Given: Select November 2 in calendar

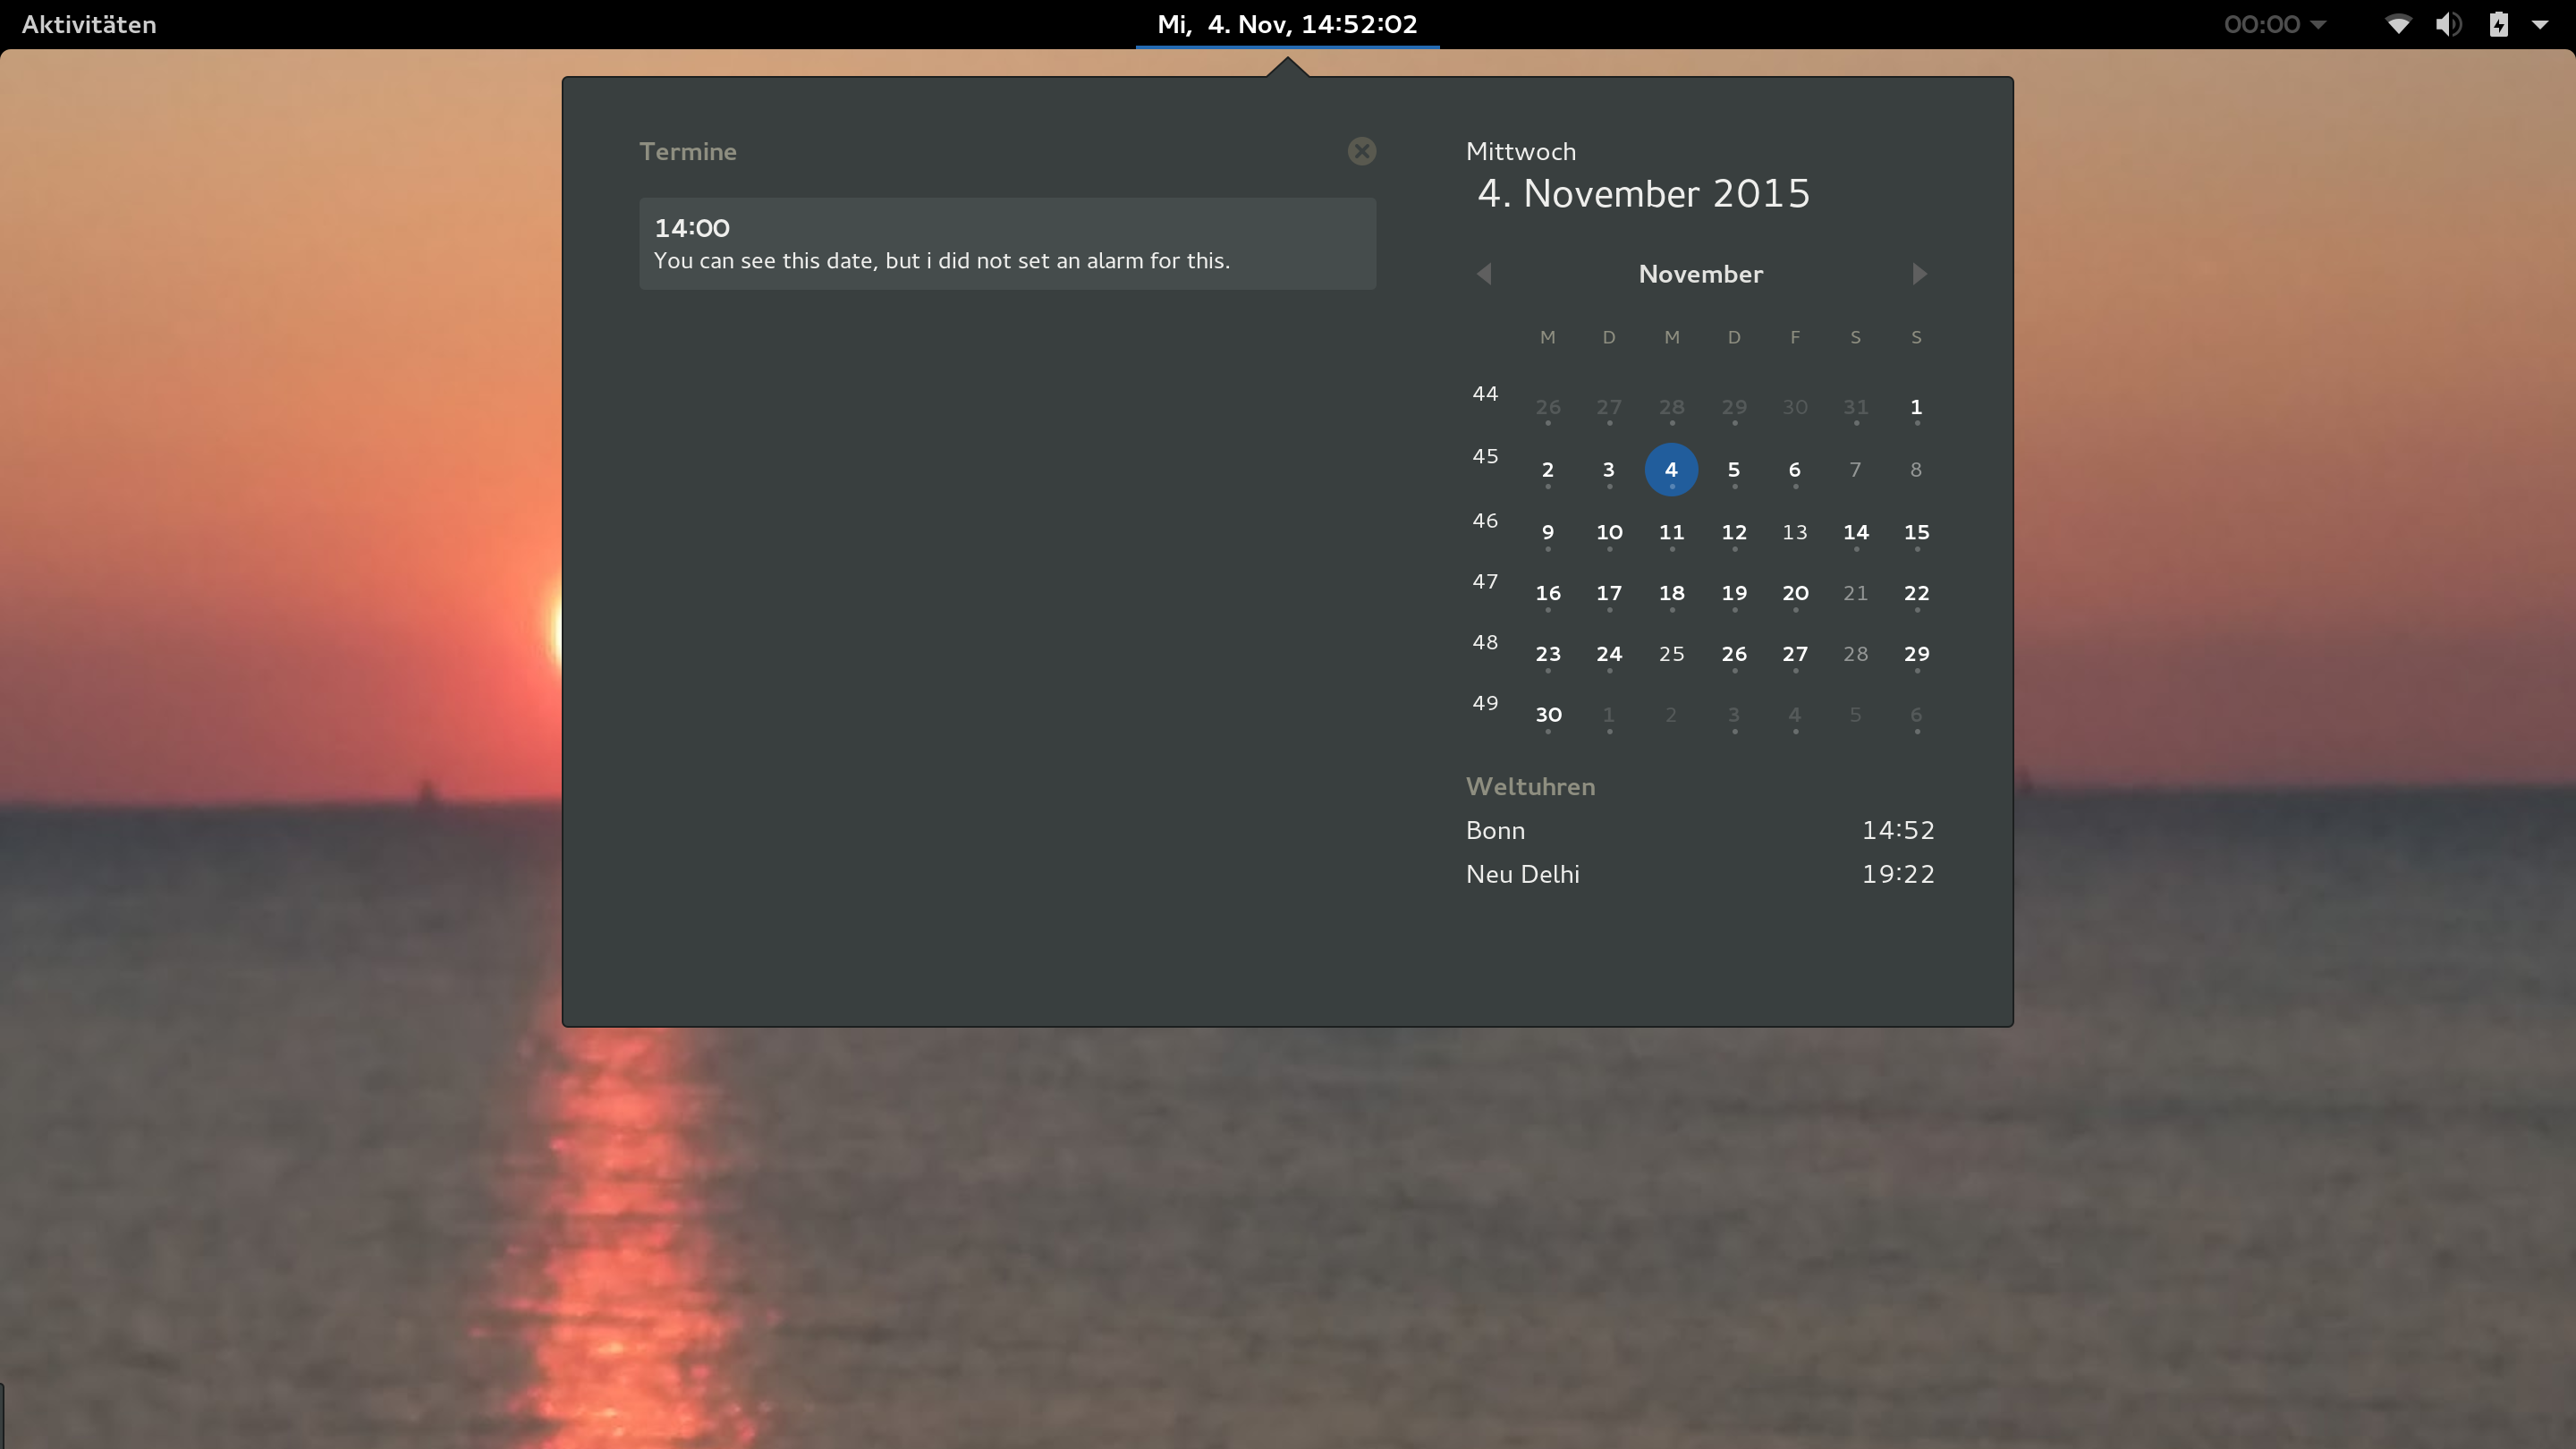Looking at the screenshot, I should (1547, 469).
